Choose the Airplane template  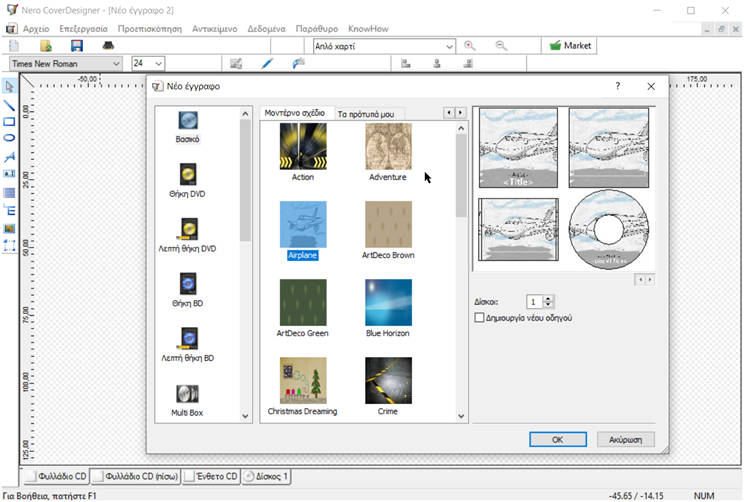pos(303,224)
